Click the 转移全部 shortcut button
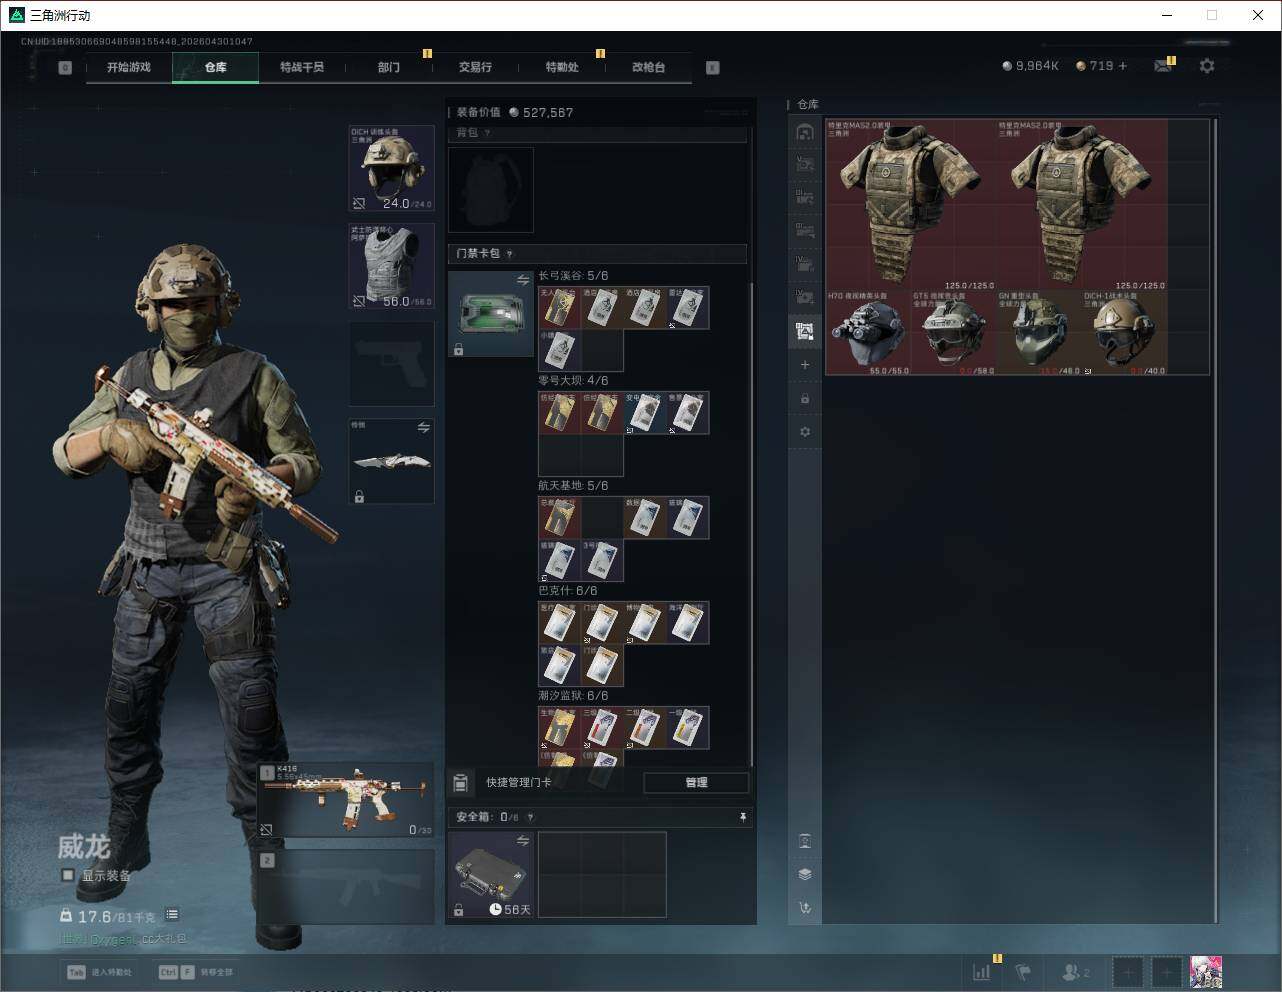The width and height of the screenshot is (1282, 992). tap(195, 972)
